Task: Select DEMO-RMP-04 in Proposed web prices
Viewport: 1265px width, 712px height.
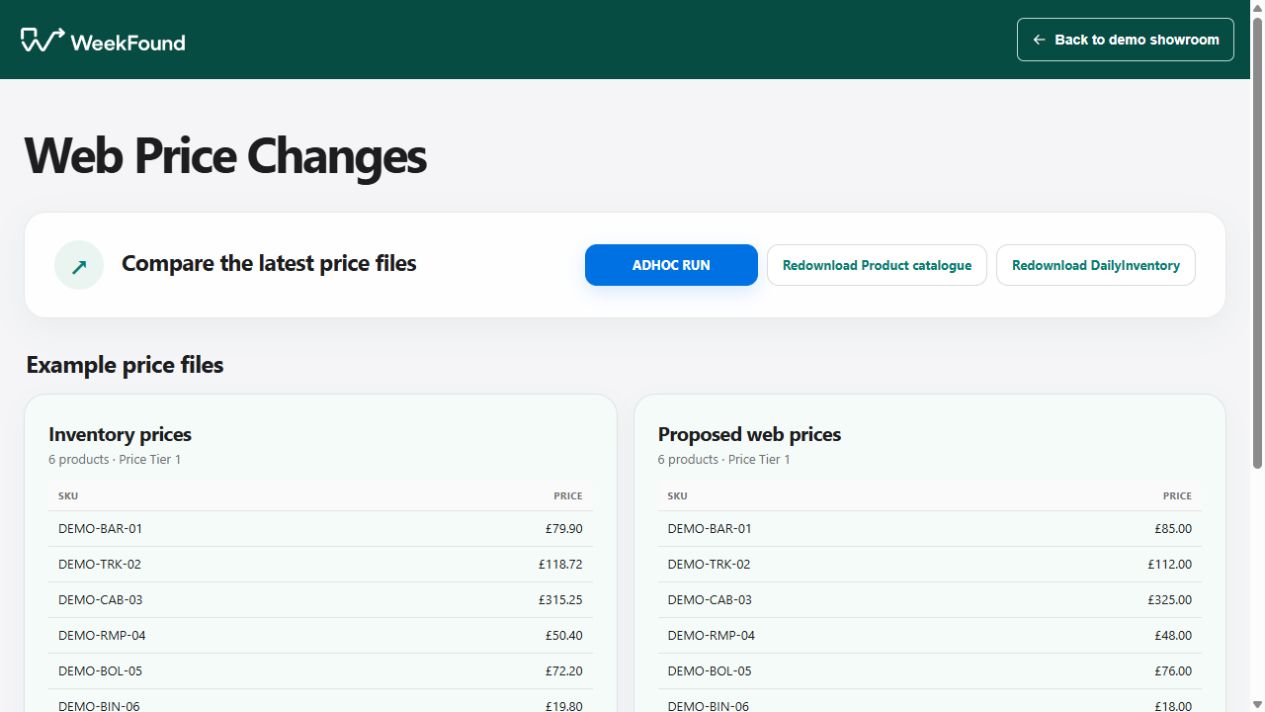Action: 711,636
